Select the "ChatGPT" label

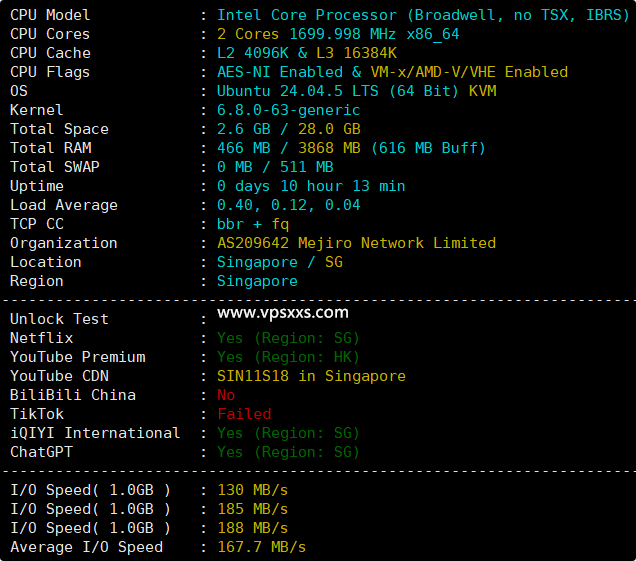(41, 452)
